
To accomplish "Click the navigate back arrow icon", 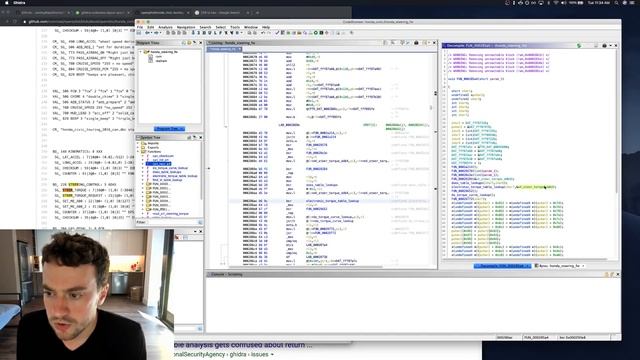I will click(x=147, y=33).
